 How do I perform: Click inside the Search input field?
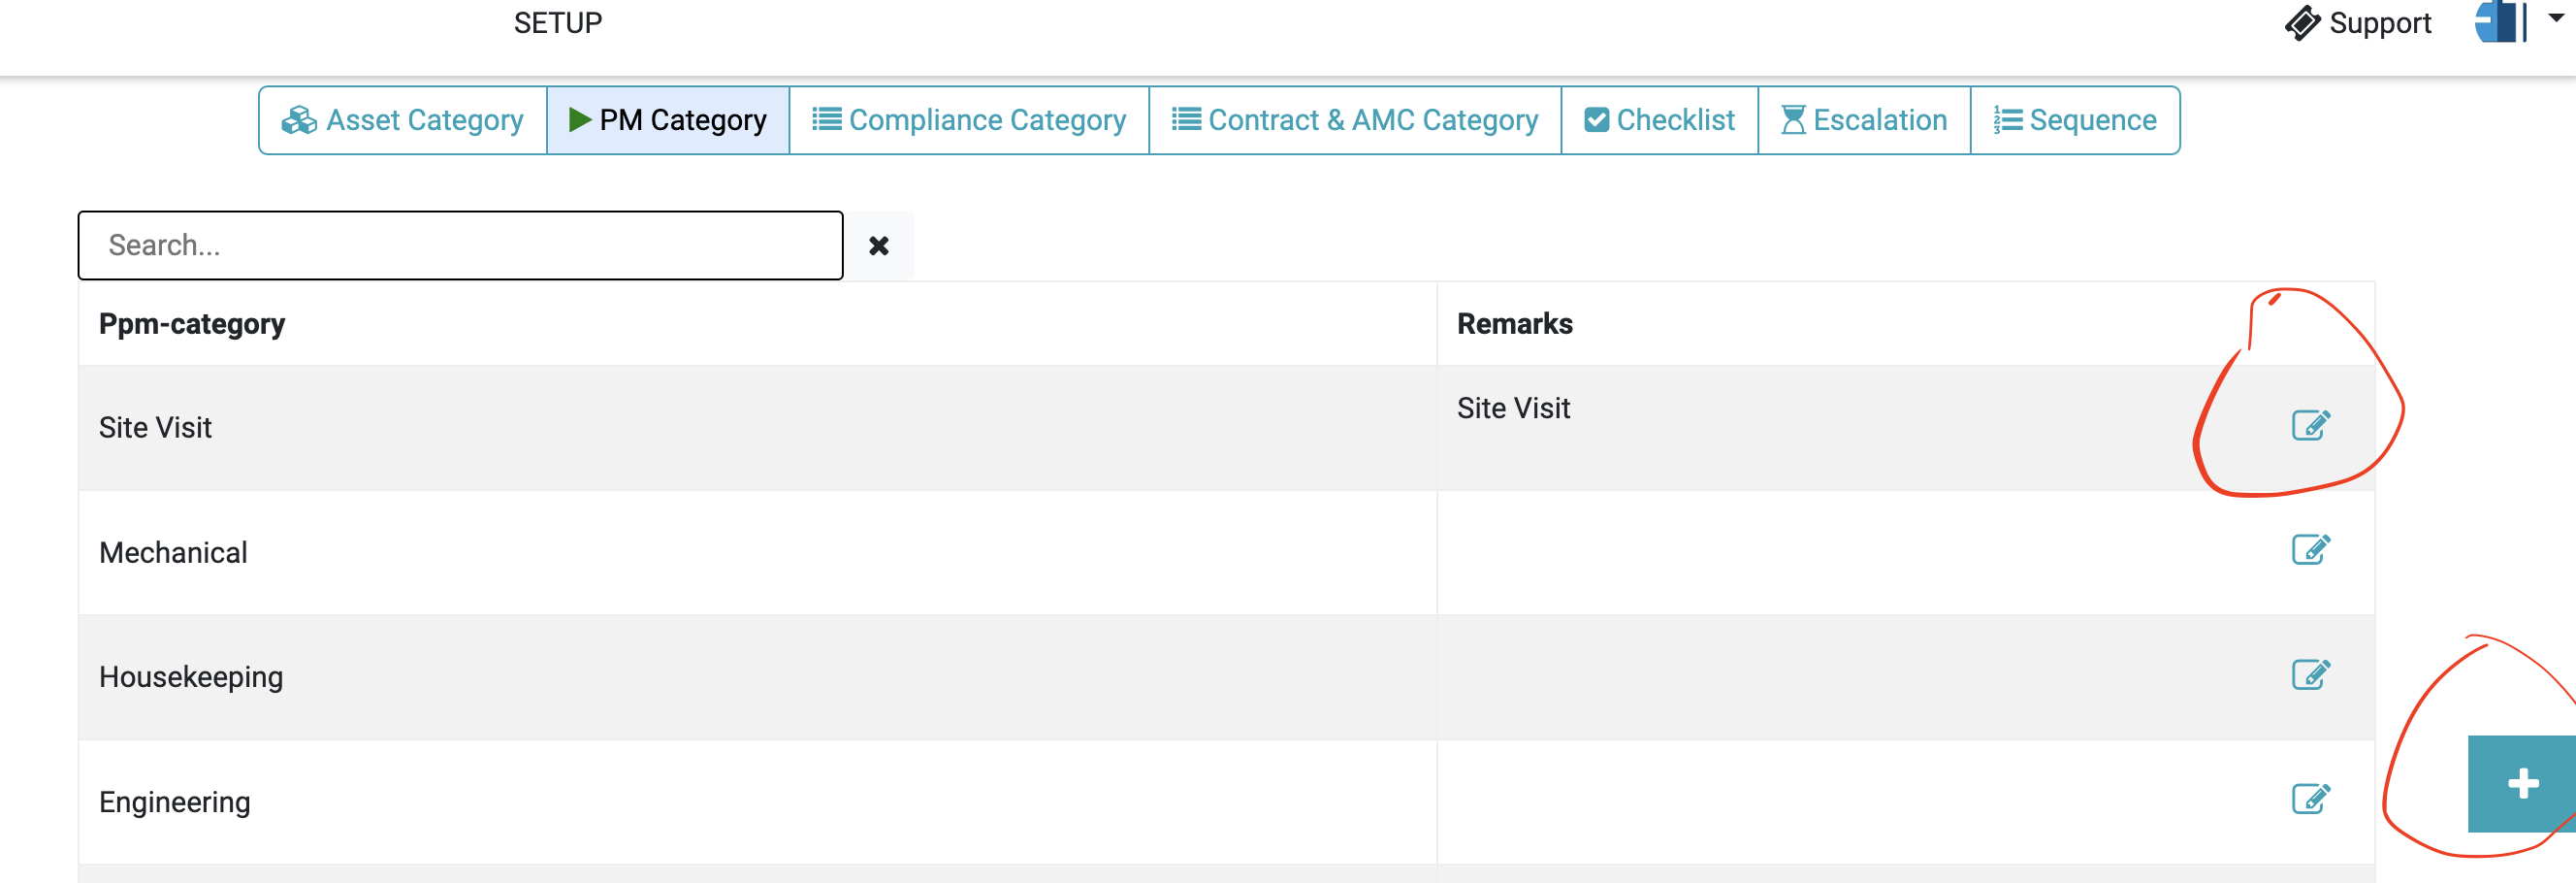[x=460, y=246]
